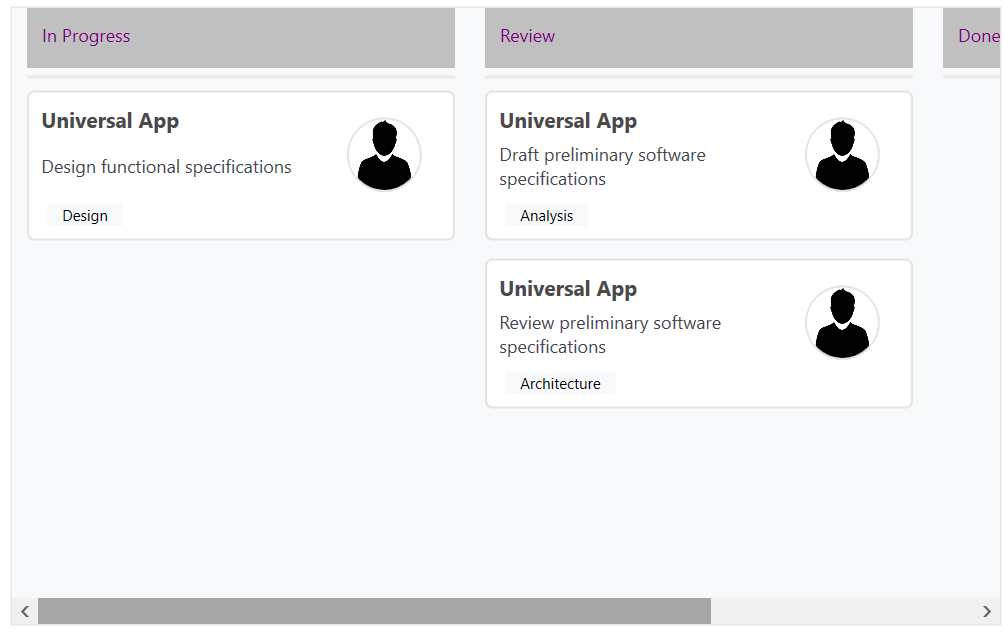The width and height of the screenshot is (1004, 635).
Task: Click avatar on Review preliminary software specifications card
Action: pos(842,322)
